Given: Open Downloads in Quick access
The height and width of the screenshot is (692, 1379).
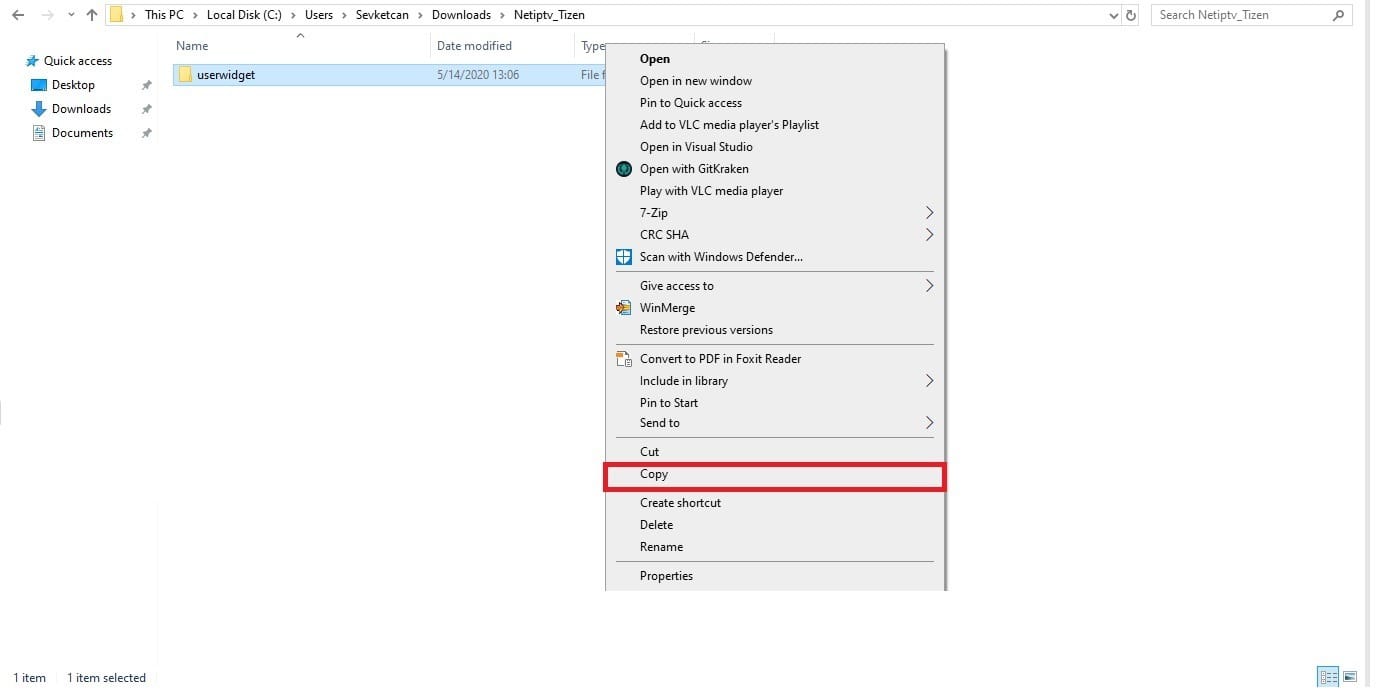Looking at the screenshot, I should coord(81,109).
